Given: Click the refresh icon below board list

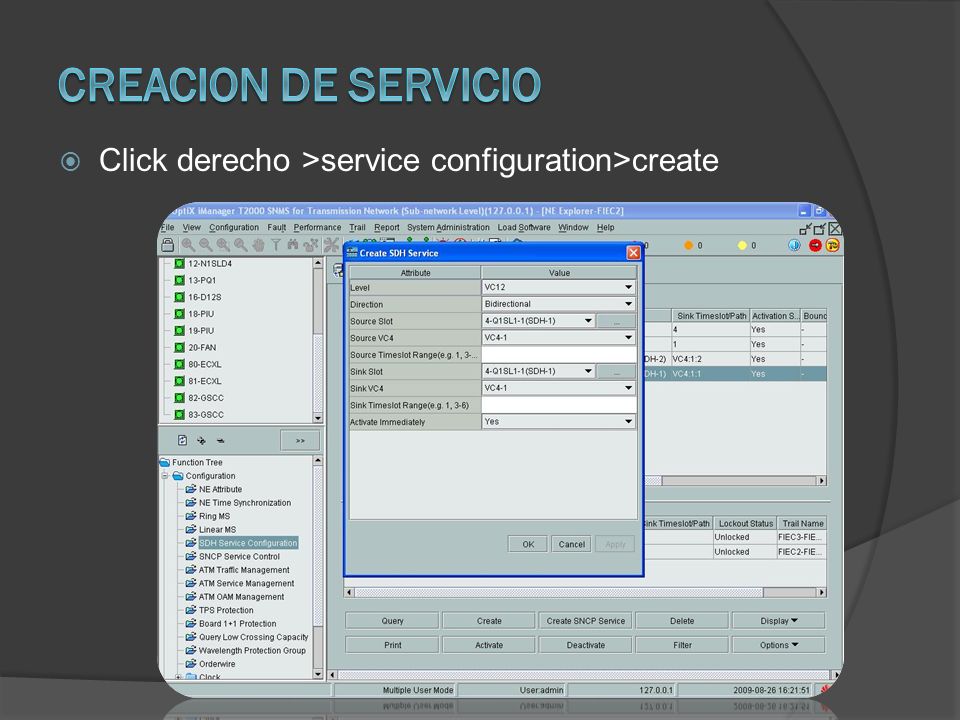Looking at the screenshot, I should tap(182, 440).
